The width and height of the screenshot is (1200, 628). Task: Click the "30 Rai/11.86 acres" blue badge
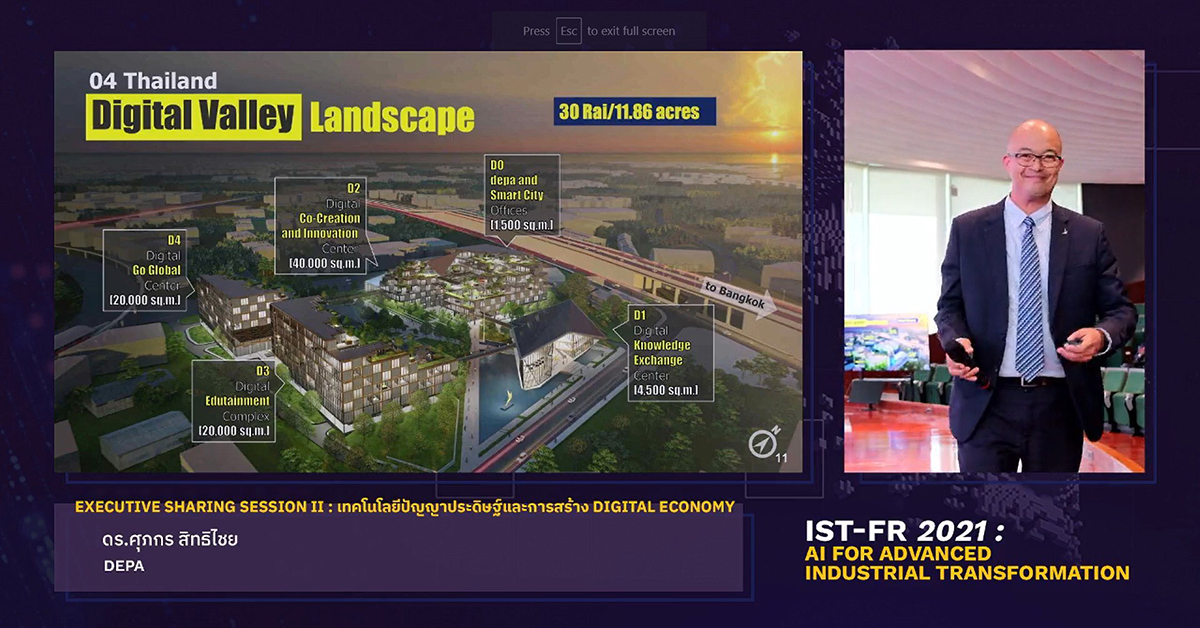tap(635, 111)
